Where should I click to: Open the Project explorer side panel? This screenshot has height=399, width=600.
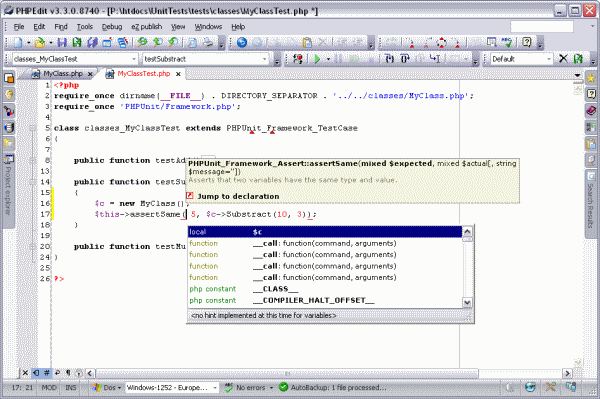[8, 190]
